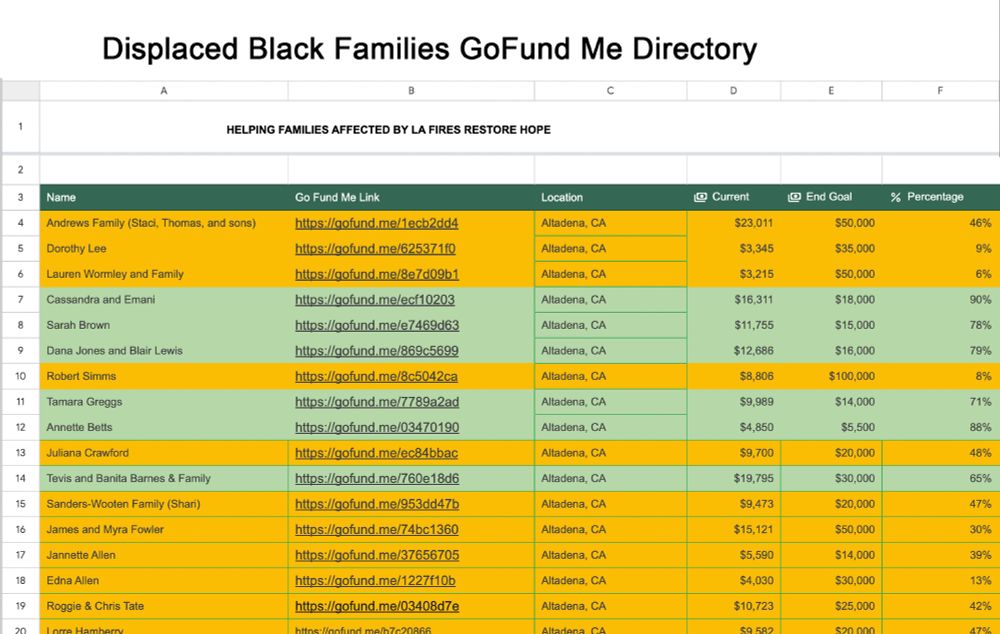Select row 14 header
The image size is (1000, 634).
pyautogui.click(x=20, y=478)
